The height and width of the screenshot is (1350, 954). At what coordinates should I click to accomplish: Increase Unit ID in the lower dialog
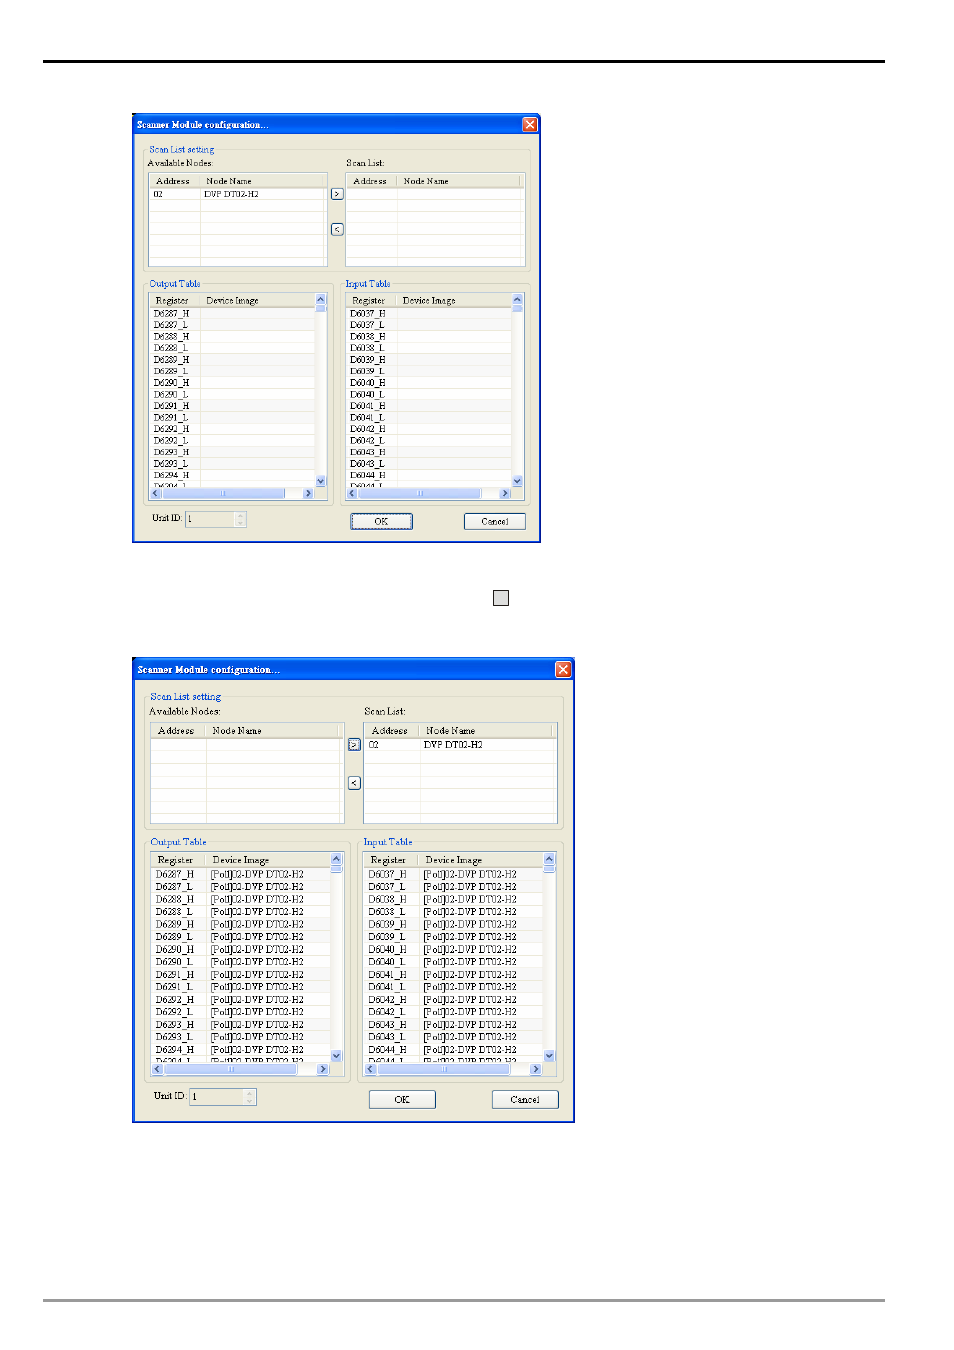click(249, 1093)
